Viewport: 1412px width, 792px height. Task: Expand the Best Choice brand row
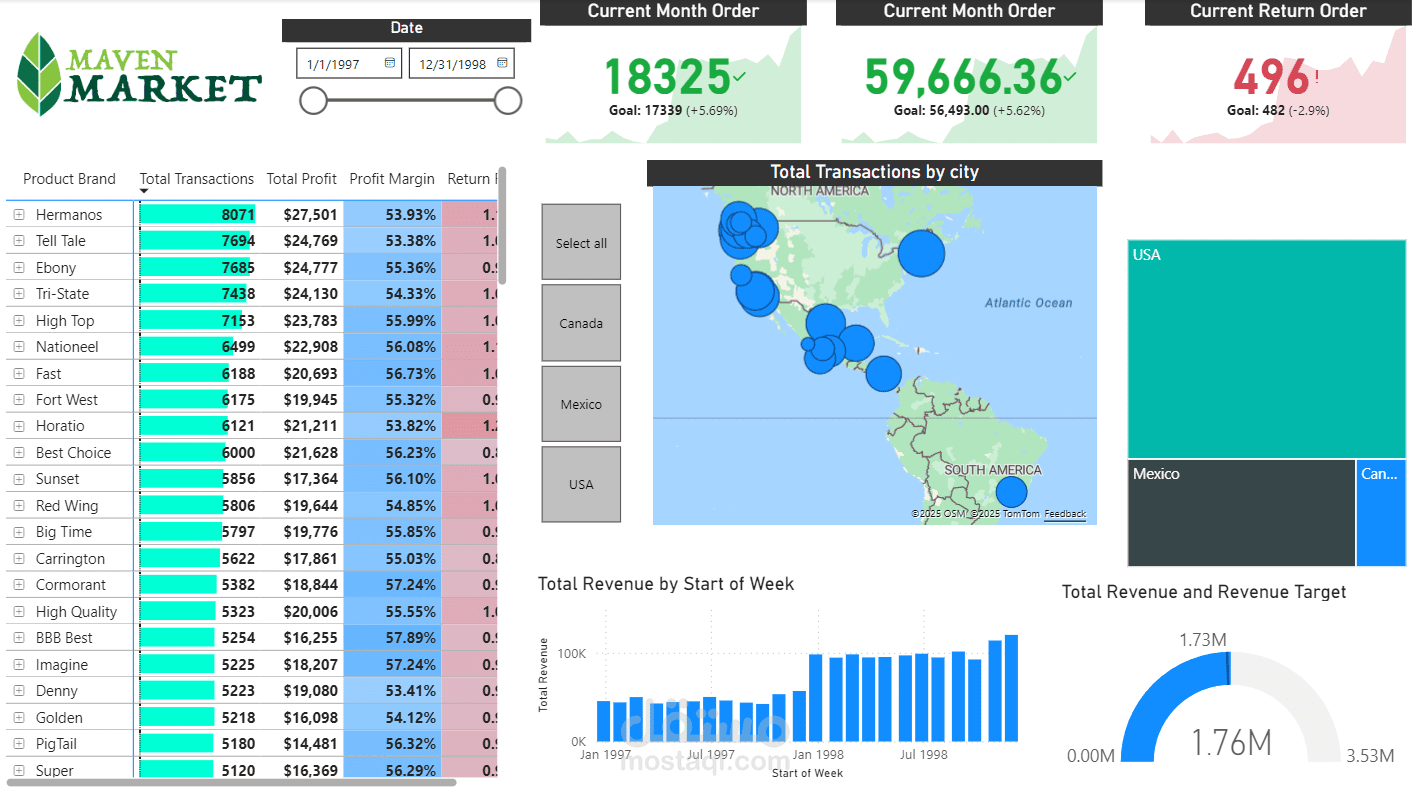click(x=19, y=452)
